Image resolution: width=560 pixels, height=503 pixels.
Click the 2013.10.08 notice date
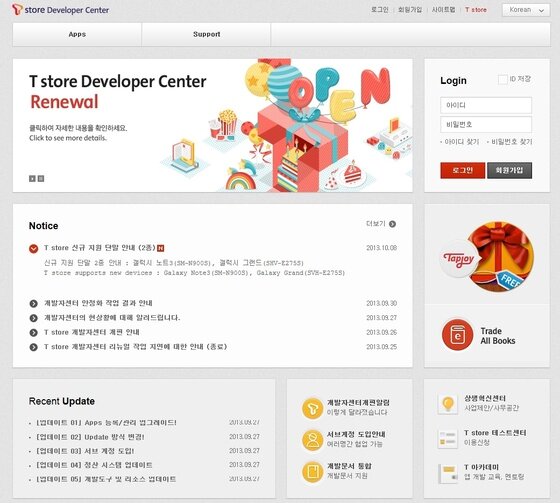point(381,248)
